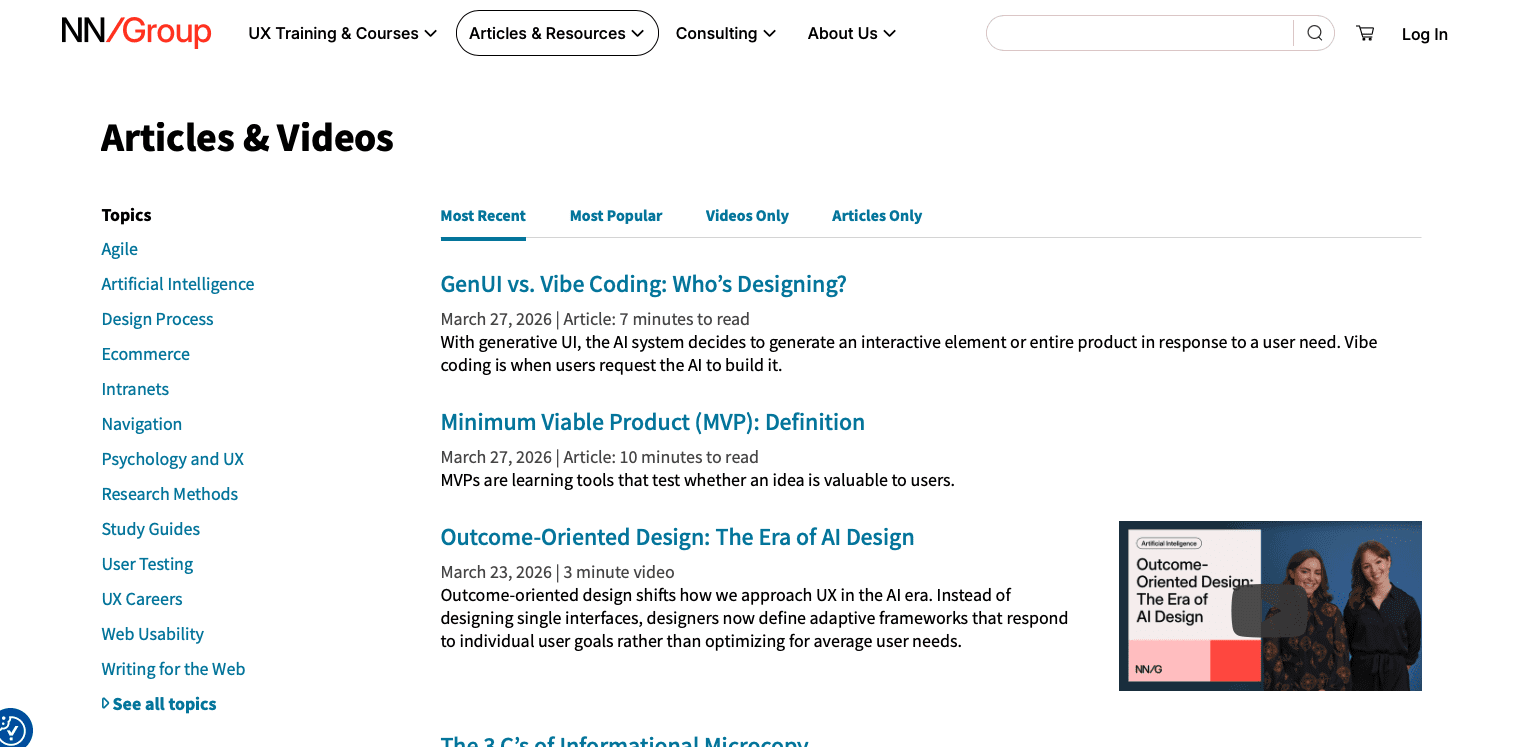Click the Log In button
This screenshot has height=747, width=1513.
[1424, 33]
